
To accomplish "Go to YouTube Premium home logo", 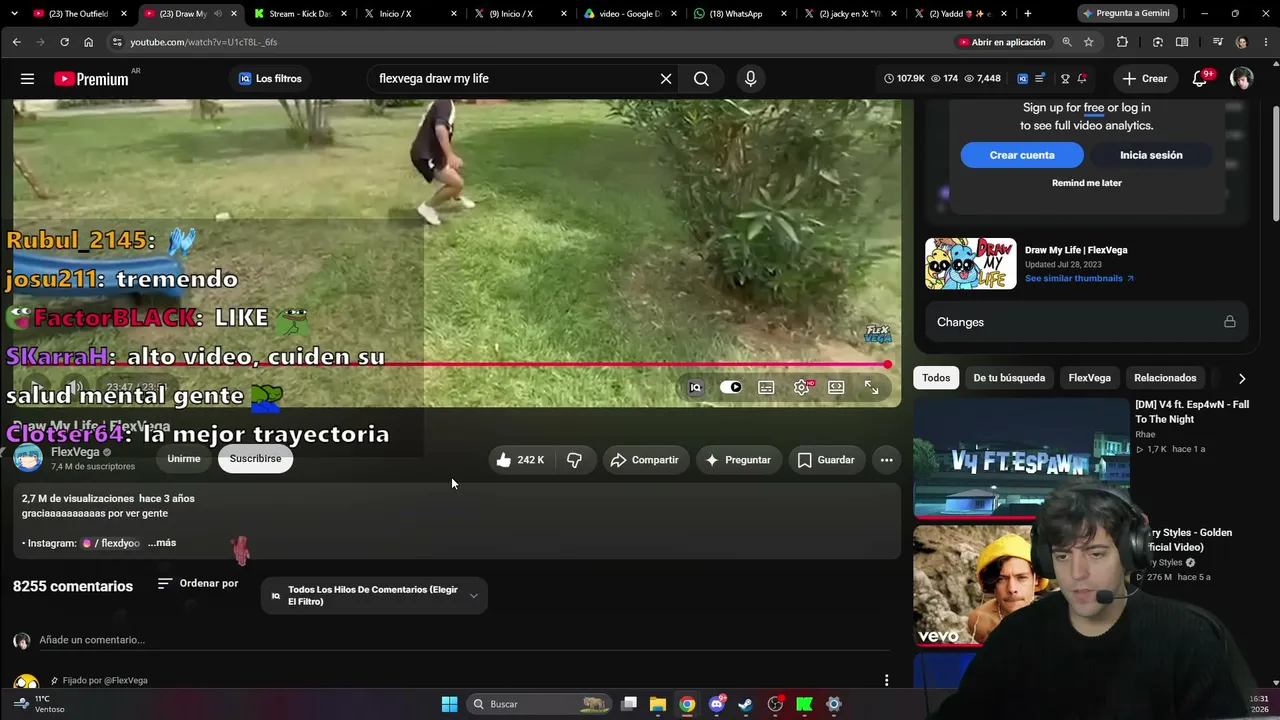I will point(91,79).
